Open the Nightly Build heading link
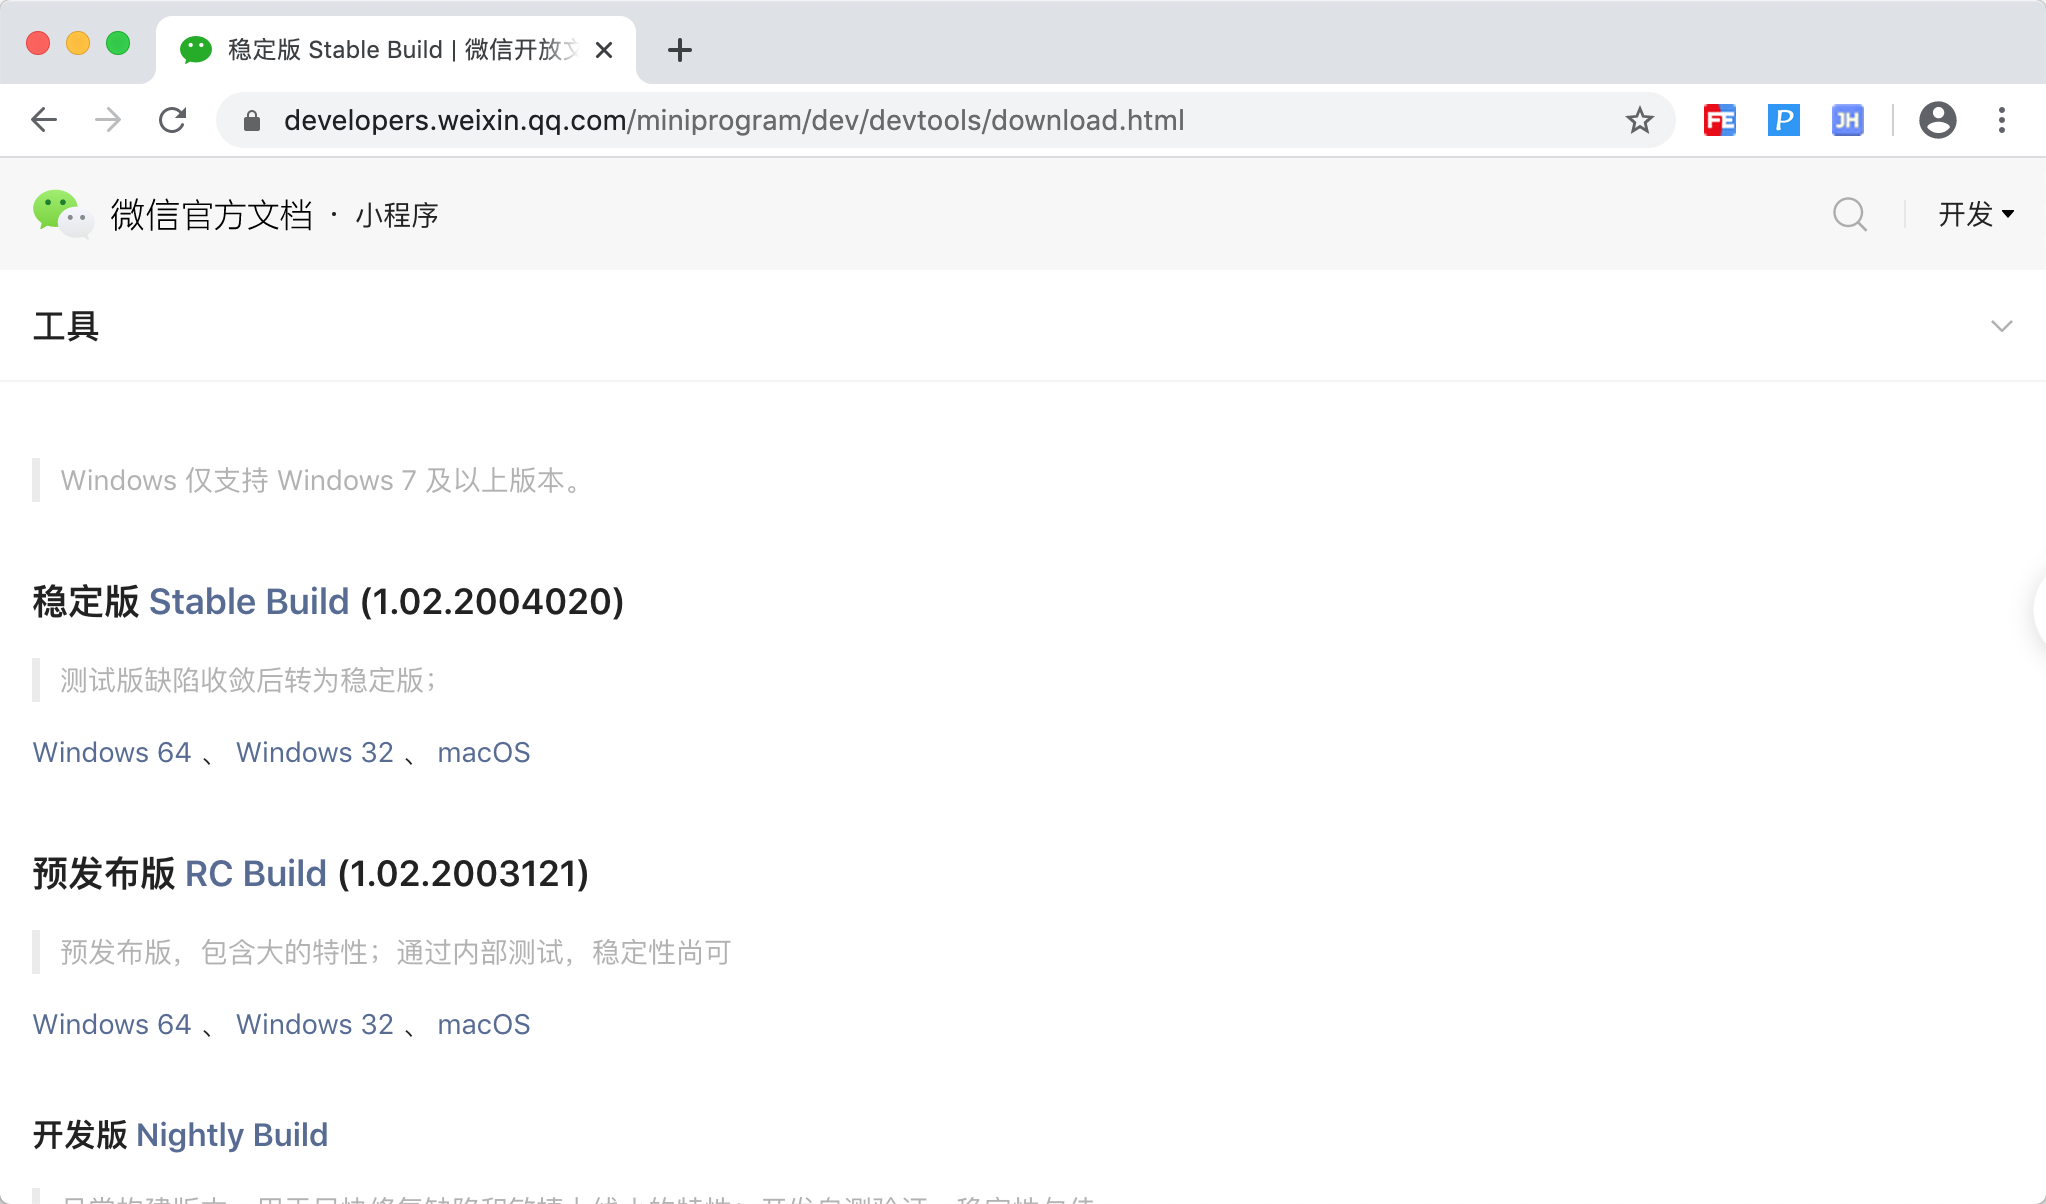 pyautogui.click(x=231, y=1135)
